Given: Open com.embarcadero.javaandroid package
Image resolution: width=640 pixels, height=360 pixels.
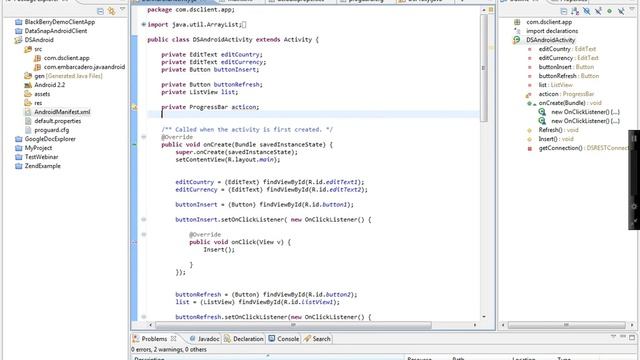Looking at the screenshot, I should 84,67.
